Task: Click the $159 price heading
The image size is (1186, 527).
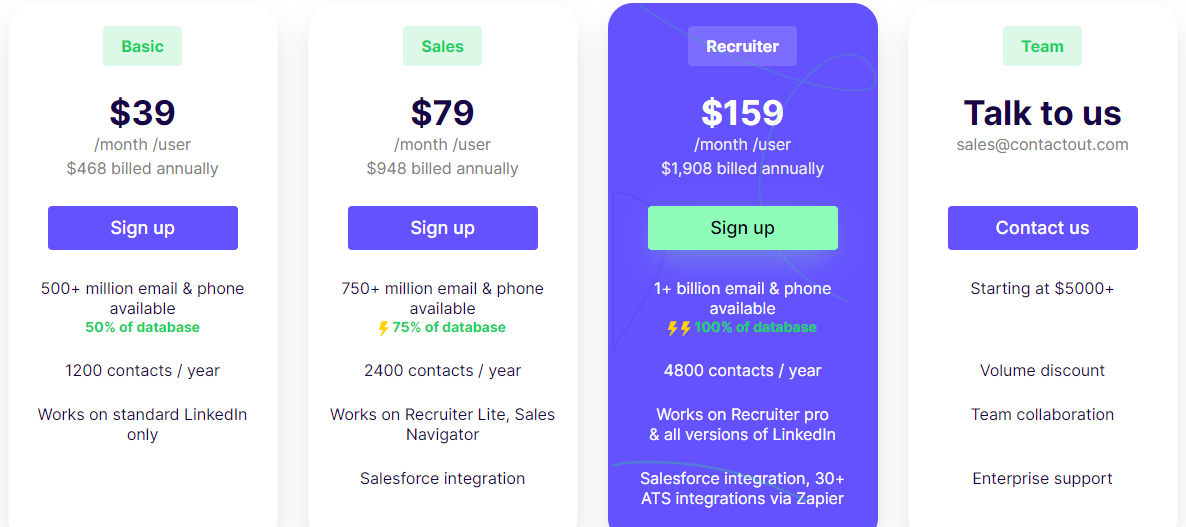Action: [742, 113]
